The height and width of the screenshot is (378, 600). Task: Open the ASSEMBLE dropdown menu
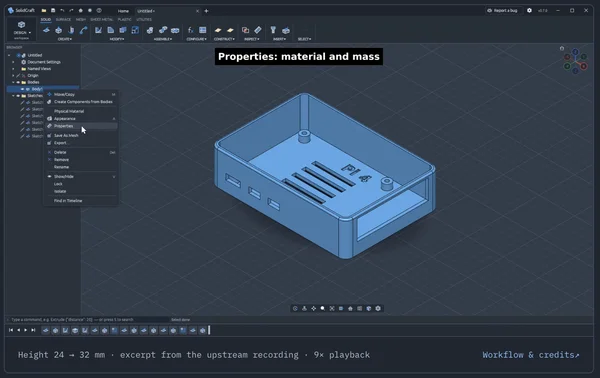click(x=163, y=39)
